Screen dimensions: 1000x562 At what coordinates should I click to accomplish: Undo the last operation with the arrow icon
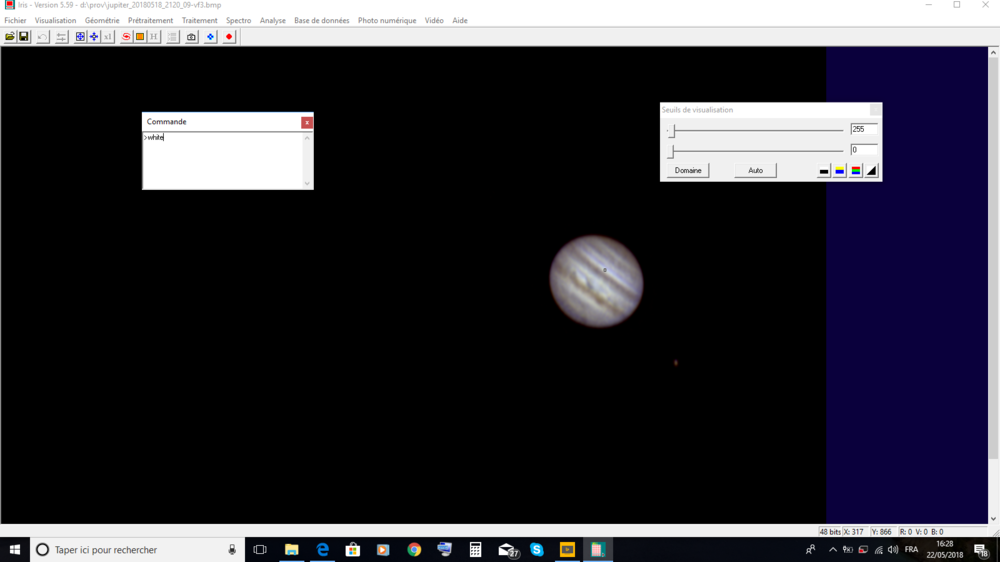coord(42,37)
